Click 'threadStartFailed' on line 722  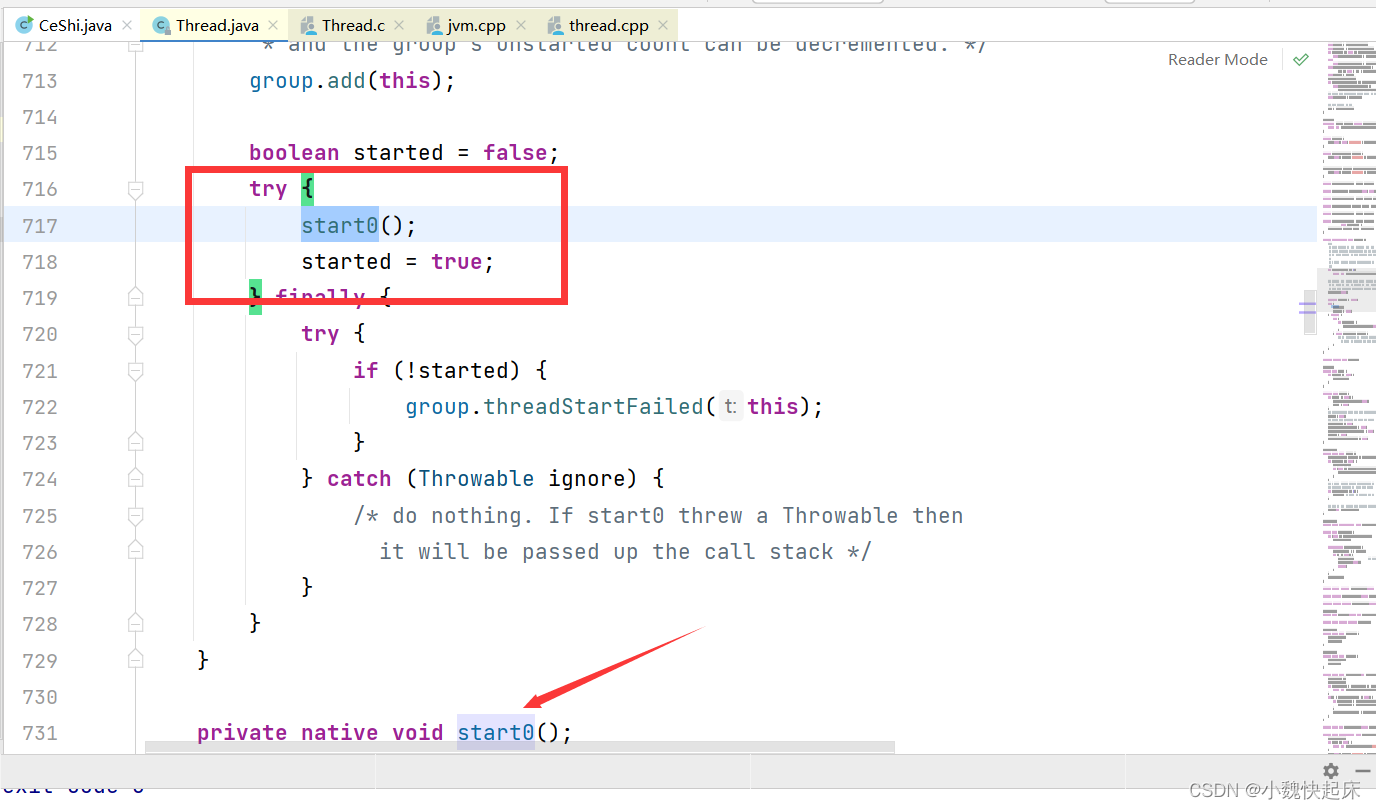pos(594,407)
